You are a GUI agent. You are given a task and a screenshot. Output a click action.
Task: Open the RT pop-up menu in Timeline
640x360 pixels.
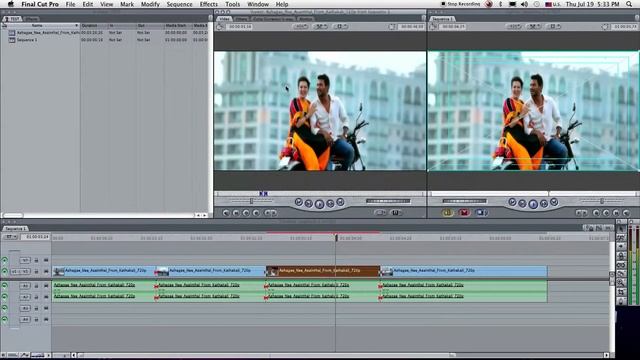coord(11,237)
